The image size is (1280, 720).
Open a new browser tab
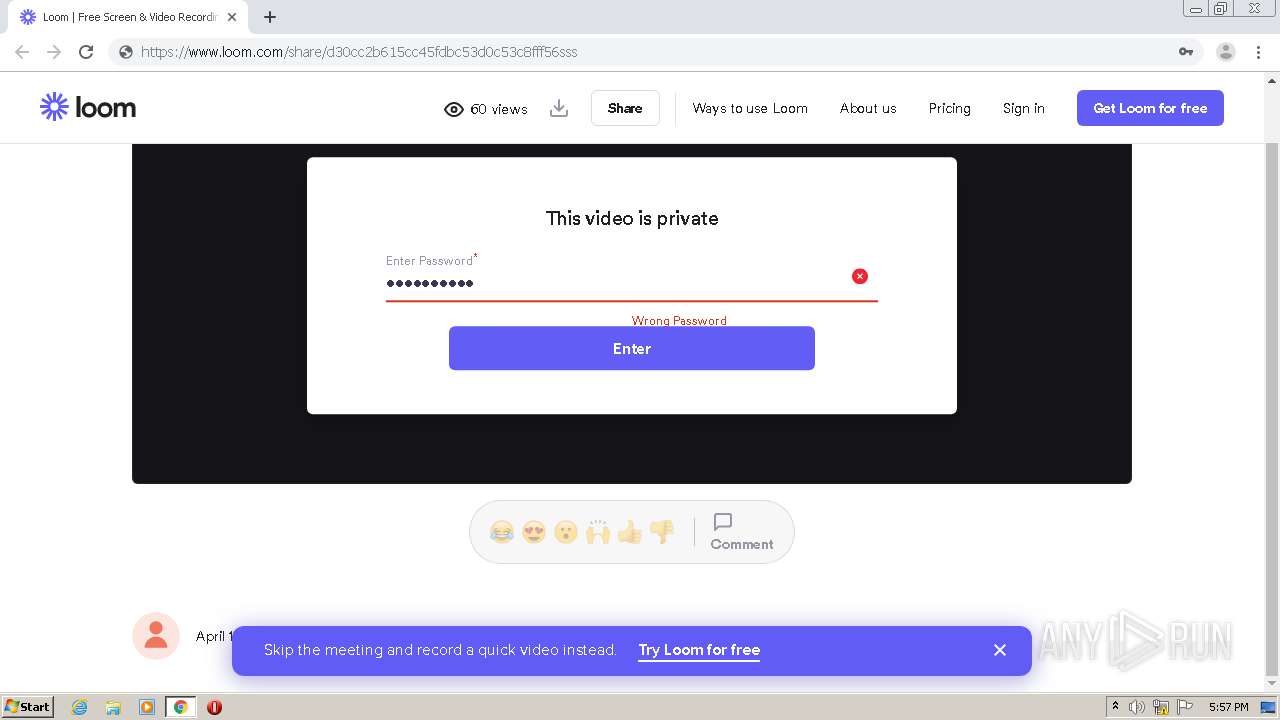270,17
